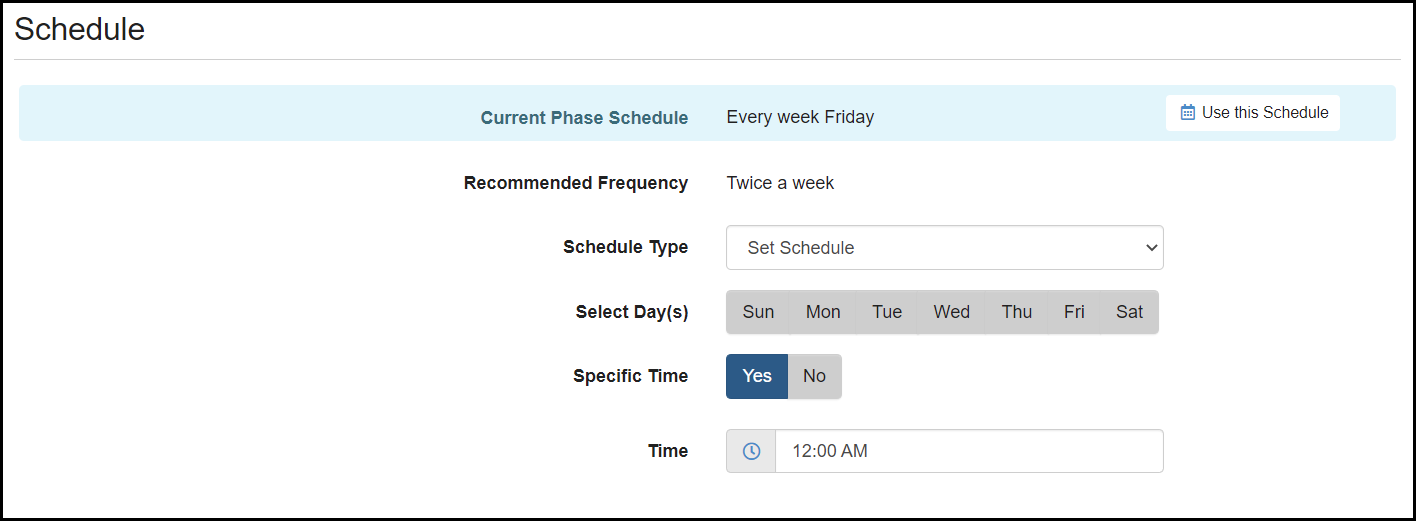Screen dimensions: 1416x521
Task: Click the Every week Friday text
Action: (x=800, y=118)
